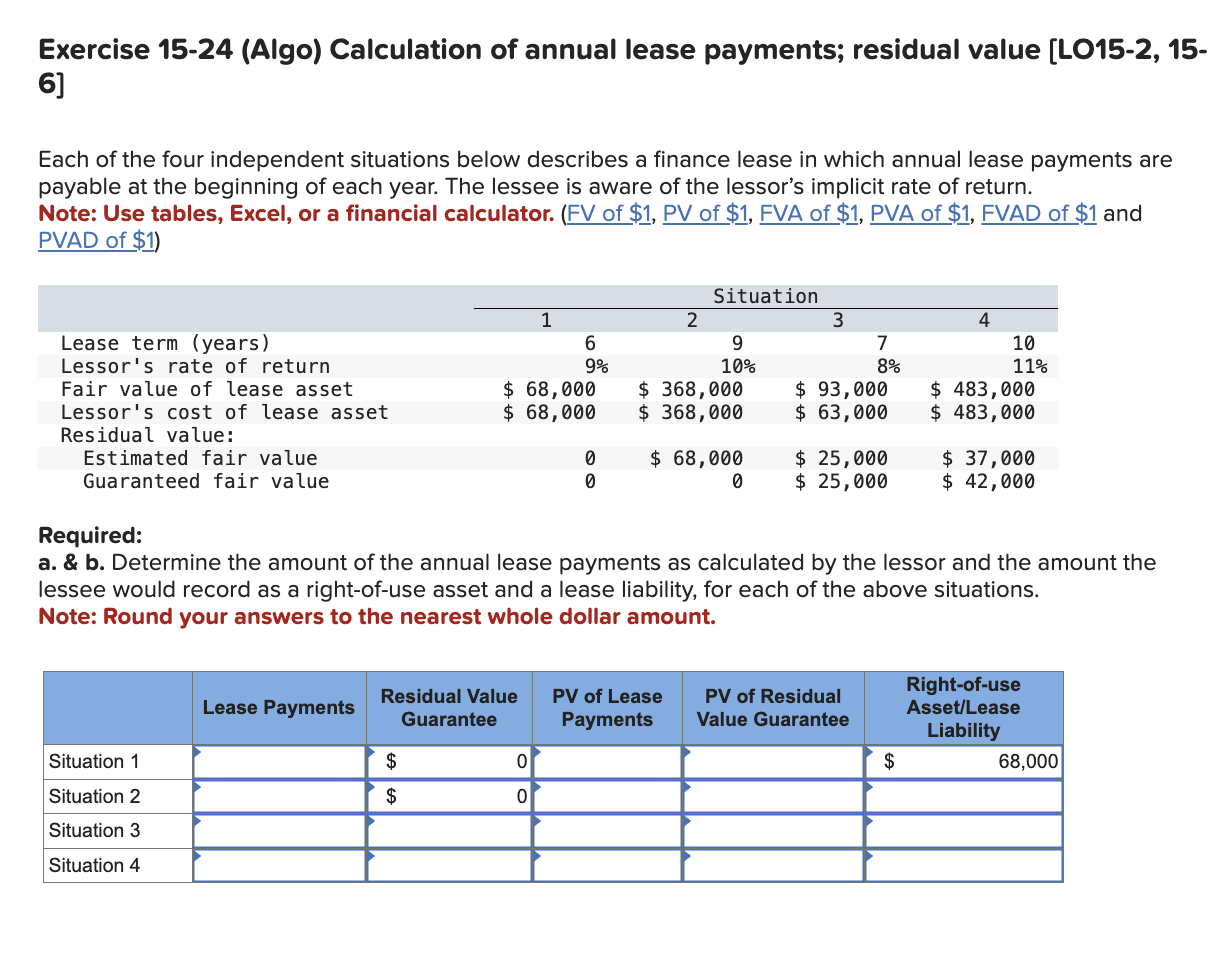Open the FVAD of $1 table link
Image resolution: width=1228 pixels, height=962 pixels.
coord(1038,213)
